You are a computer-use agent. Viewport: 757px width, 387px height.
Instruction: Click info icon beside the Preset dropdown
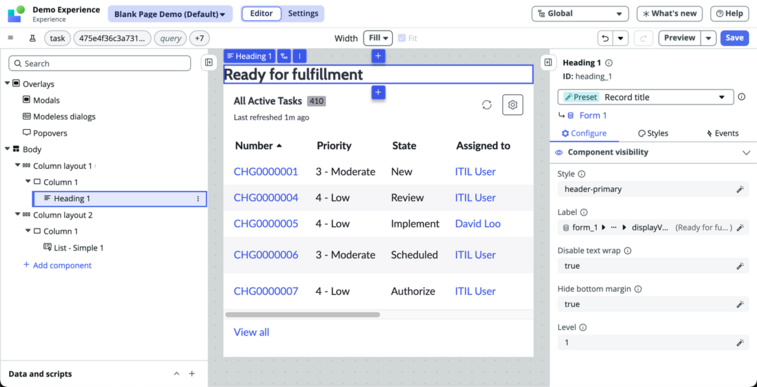tap(742, 97)
